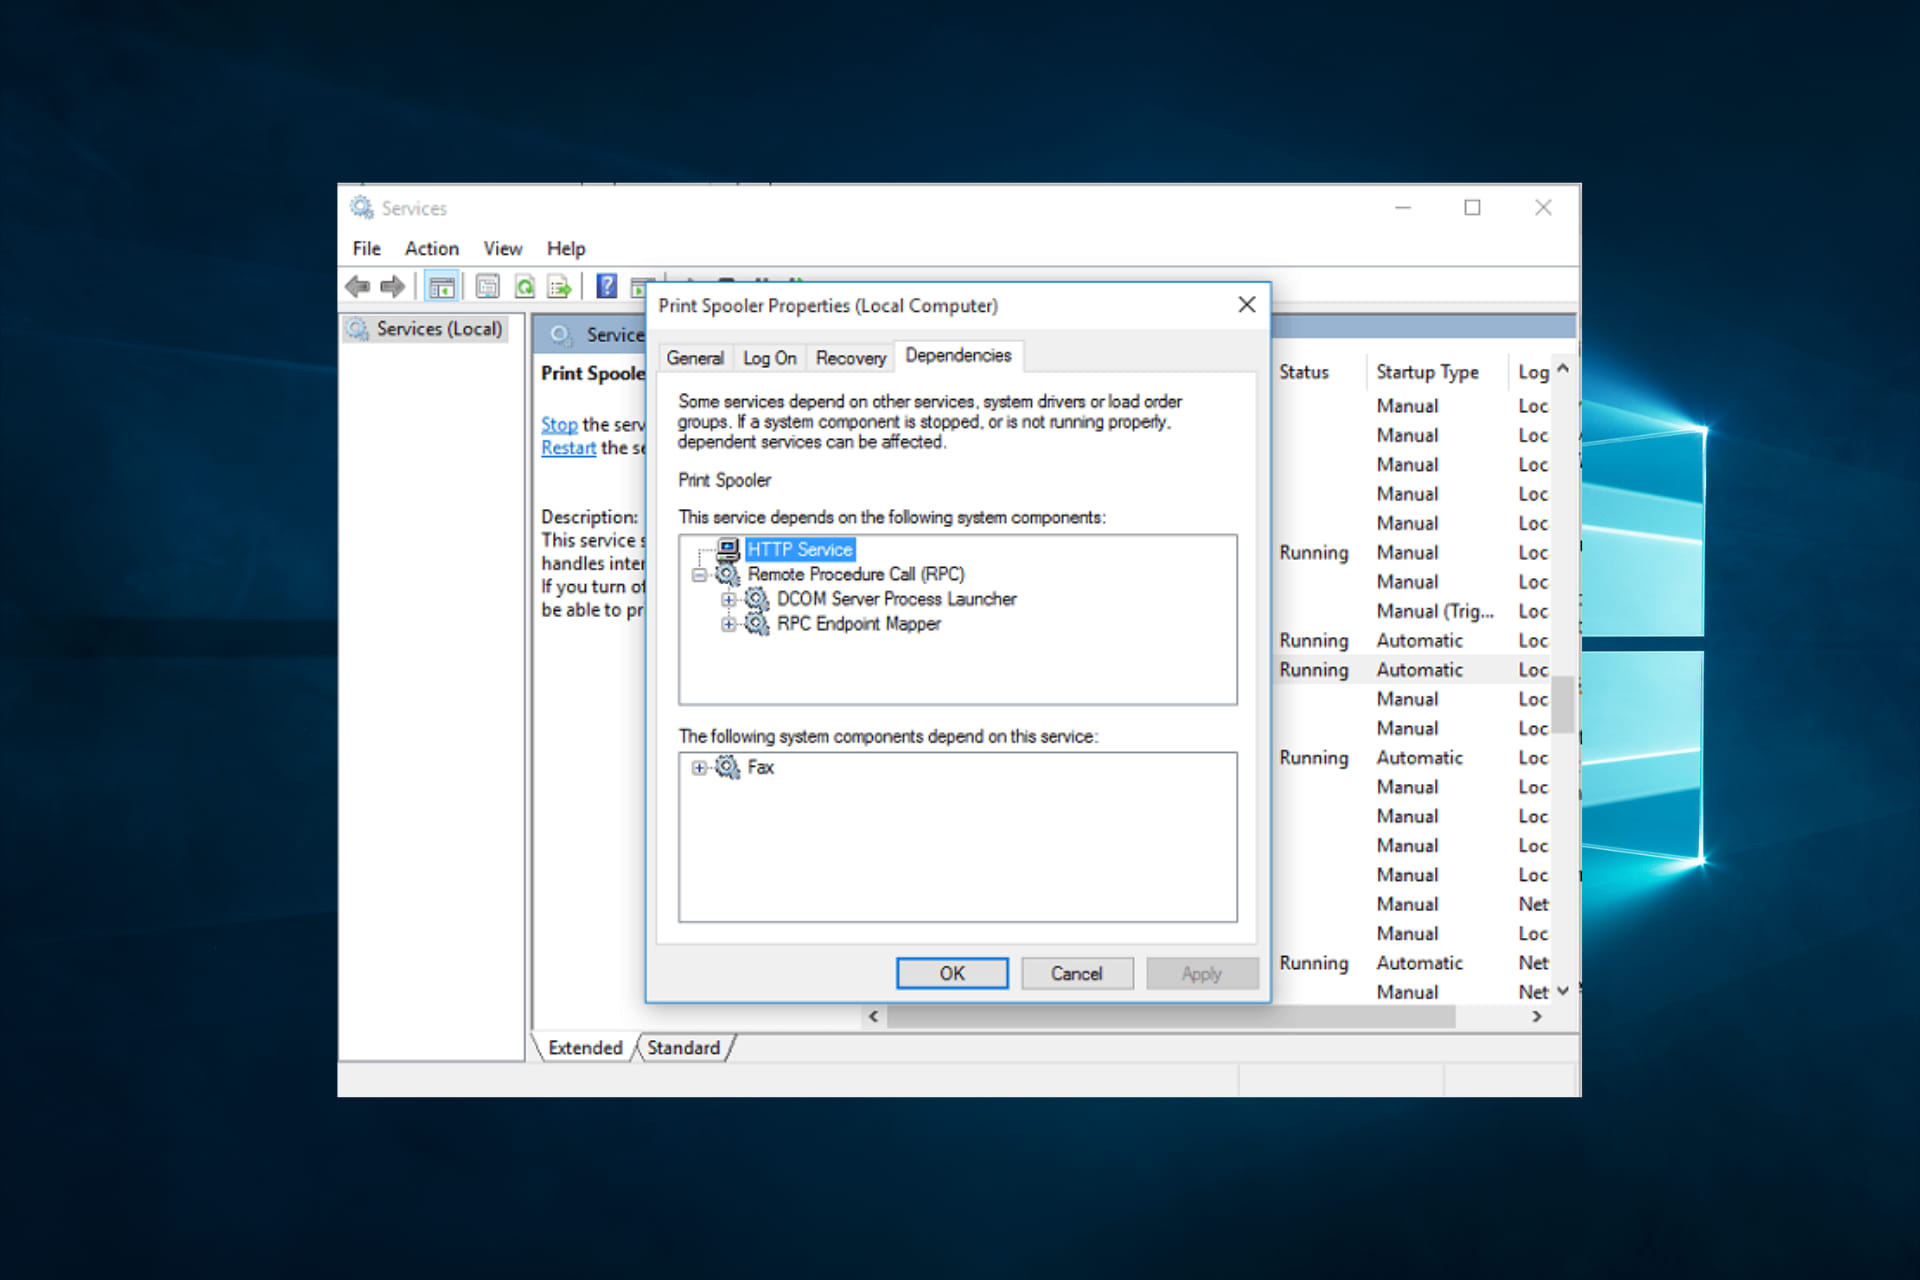Click the Export List toolbar icon

pyautogui.click(x=560, y=287)
